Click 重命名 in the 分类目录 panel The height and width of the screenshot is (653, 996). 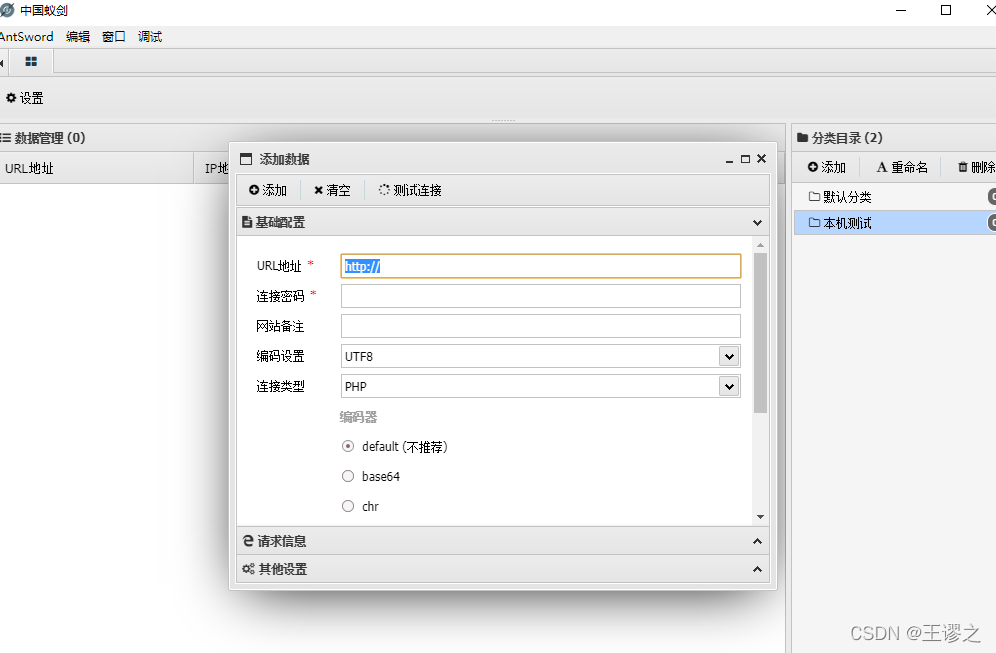902,167
